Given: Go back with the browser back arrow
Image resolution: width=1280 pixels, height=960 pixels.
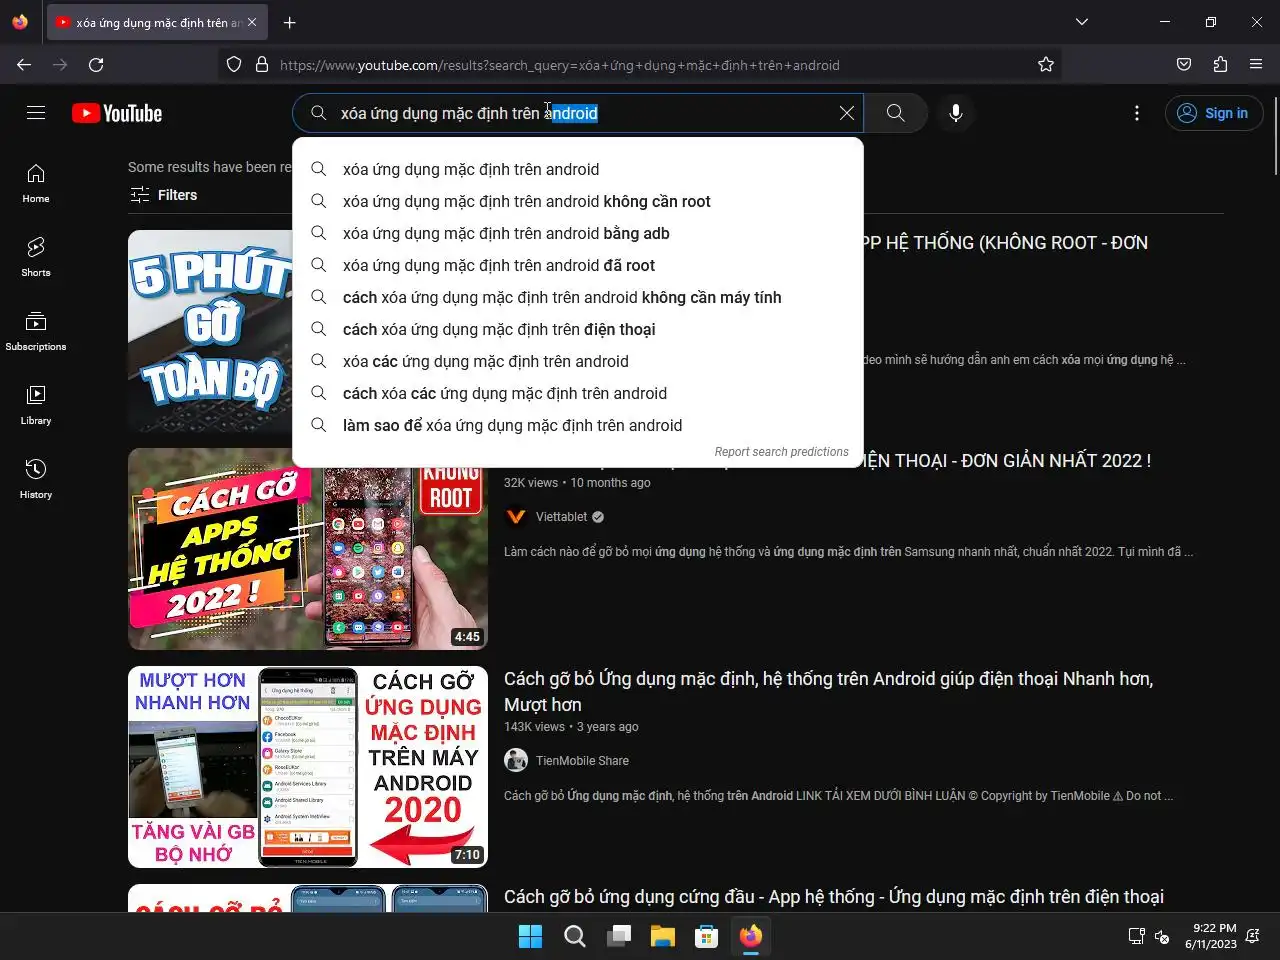Looking at the screenshot, I should 24,65.
